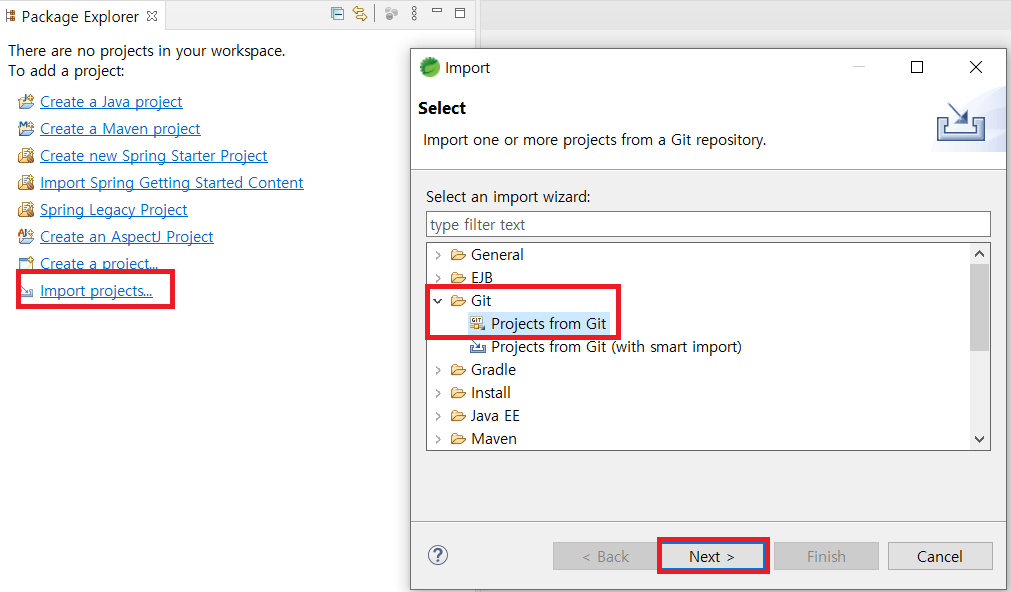Image resolution: width=1011 pixels, height=592 pixels.
Task: Click the Import Spring Getting Started icon
Action: [x=26, y=183]
